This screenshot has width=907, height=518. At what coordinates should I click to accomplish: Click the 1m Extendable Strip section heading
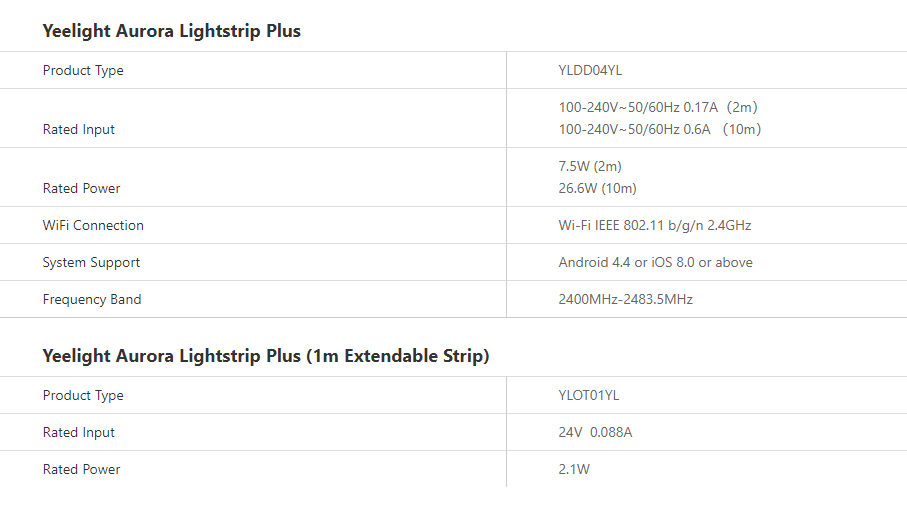click(266, 356)
